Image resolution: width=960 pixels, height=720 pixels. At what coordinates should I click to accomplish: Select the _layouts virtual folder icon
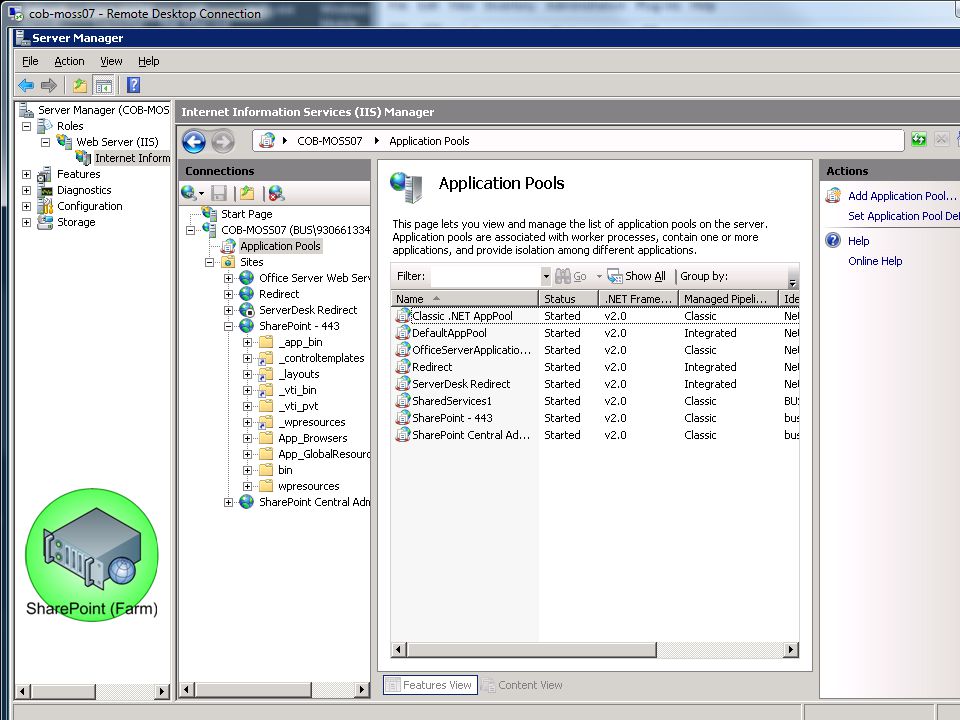coord(266,374)
